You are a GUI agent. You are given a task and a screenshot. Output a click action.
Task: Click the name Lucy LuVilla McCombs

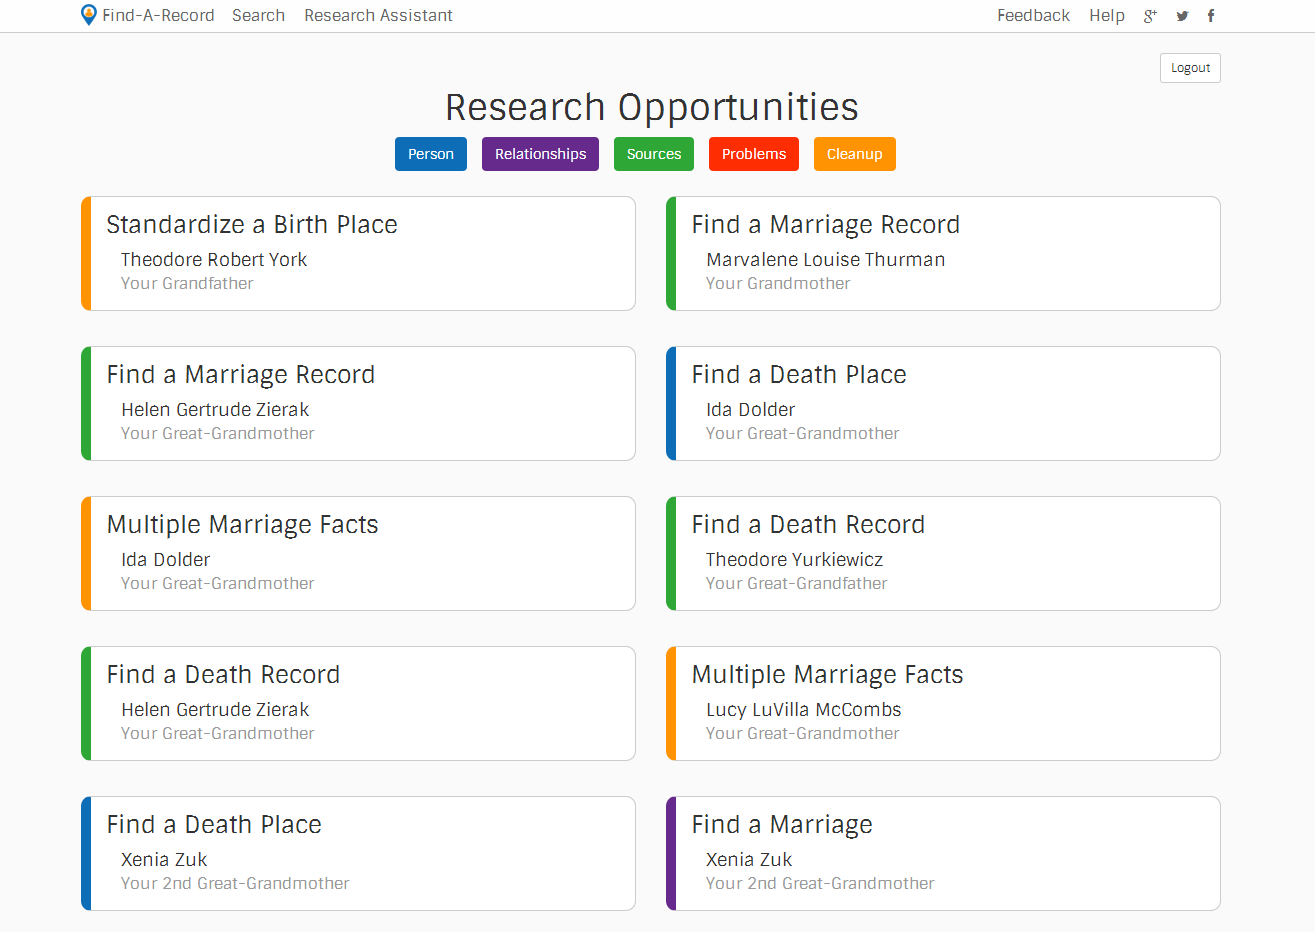pos(803,709)
